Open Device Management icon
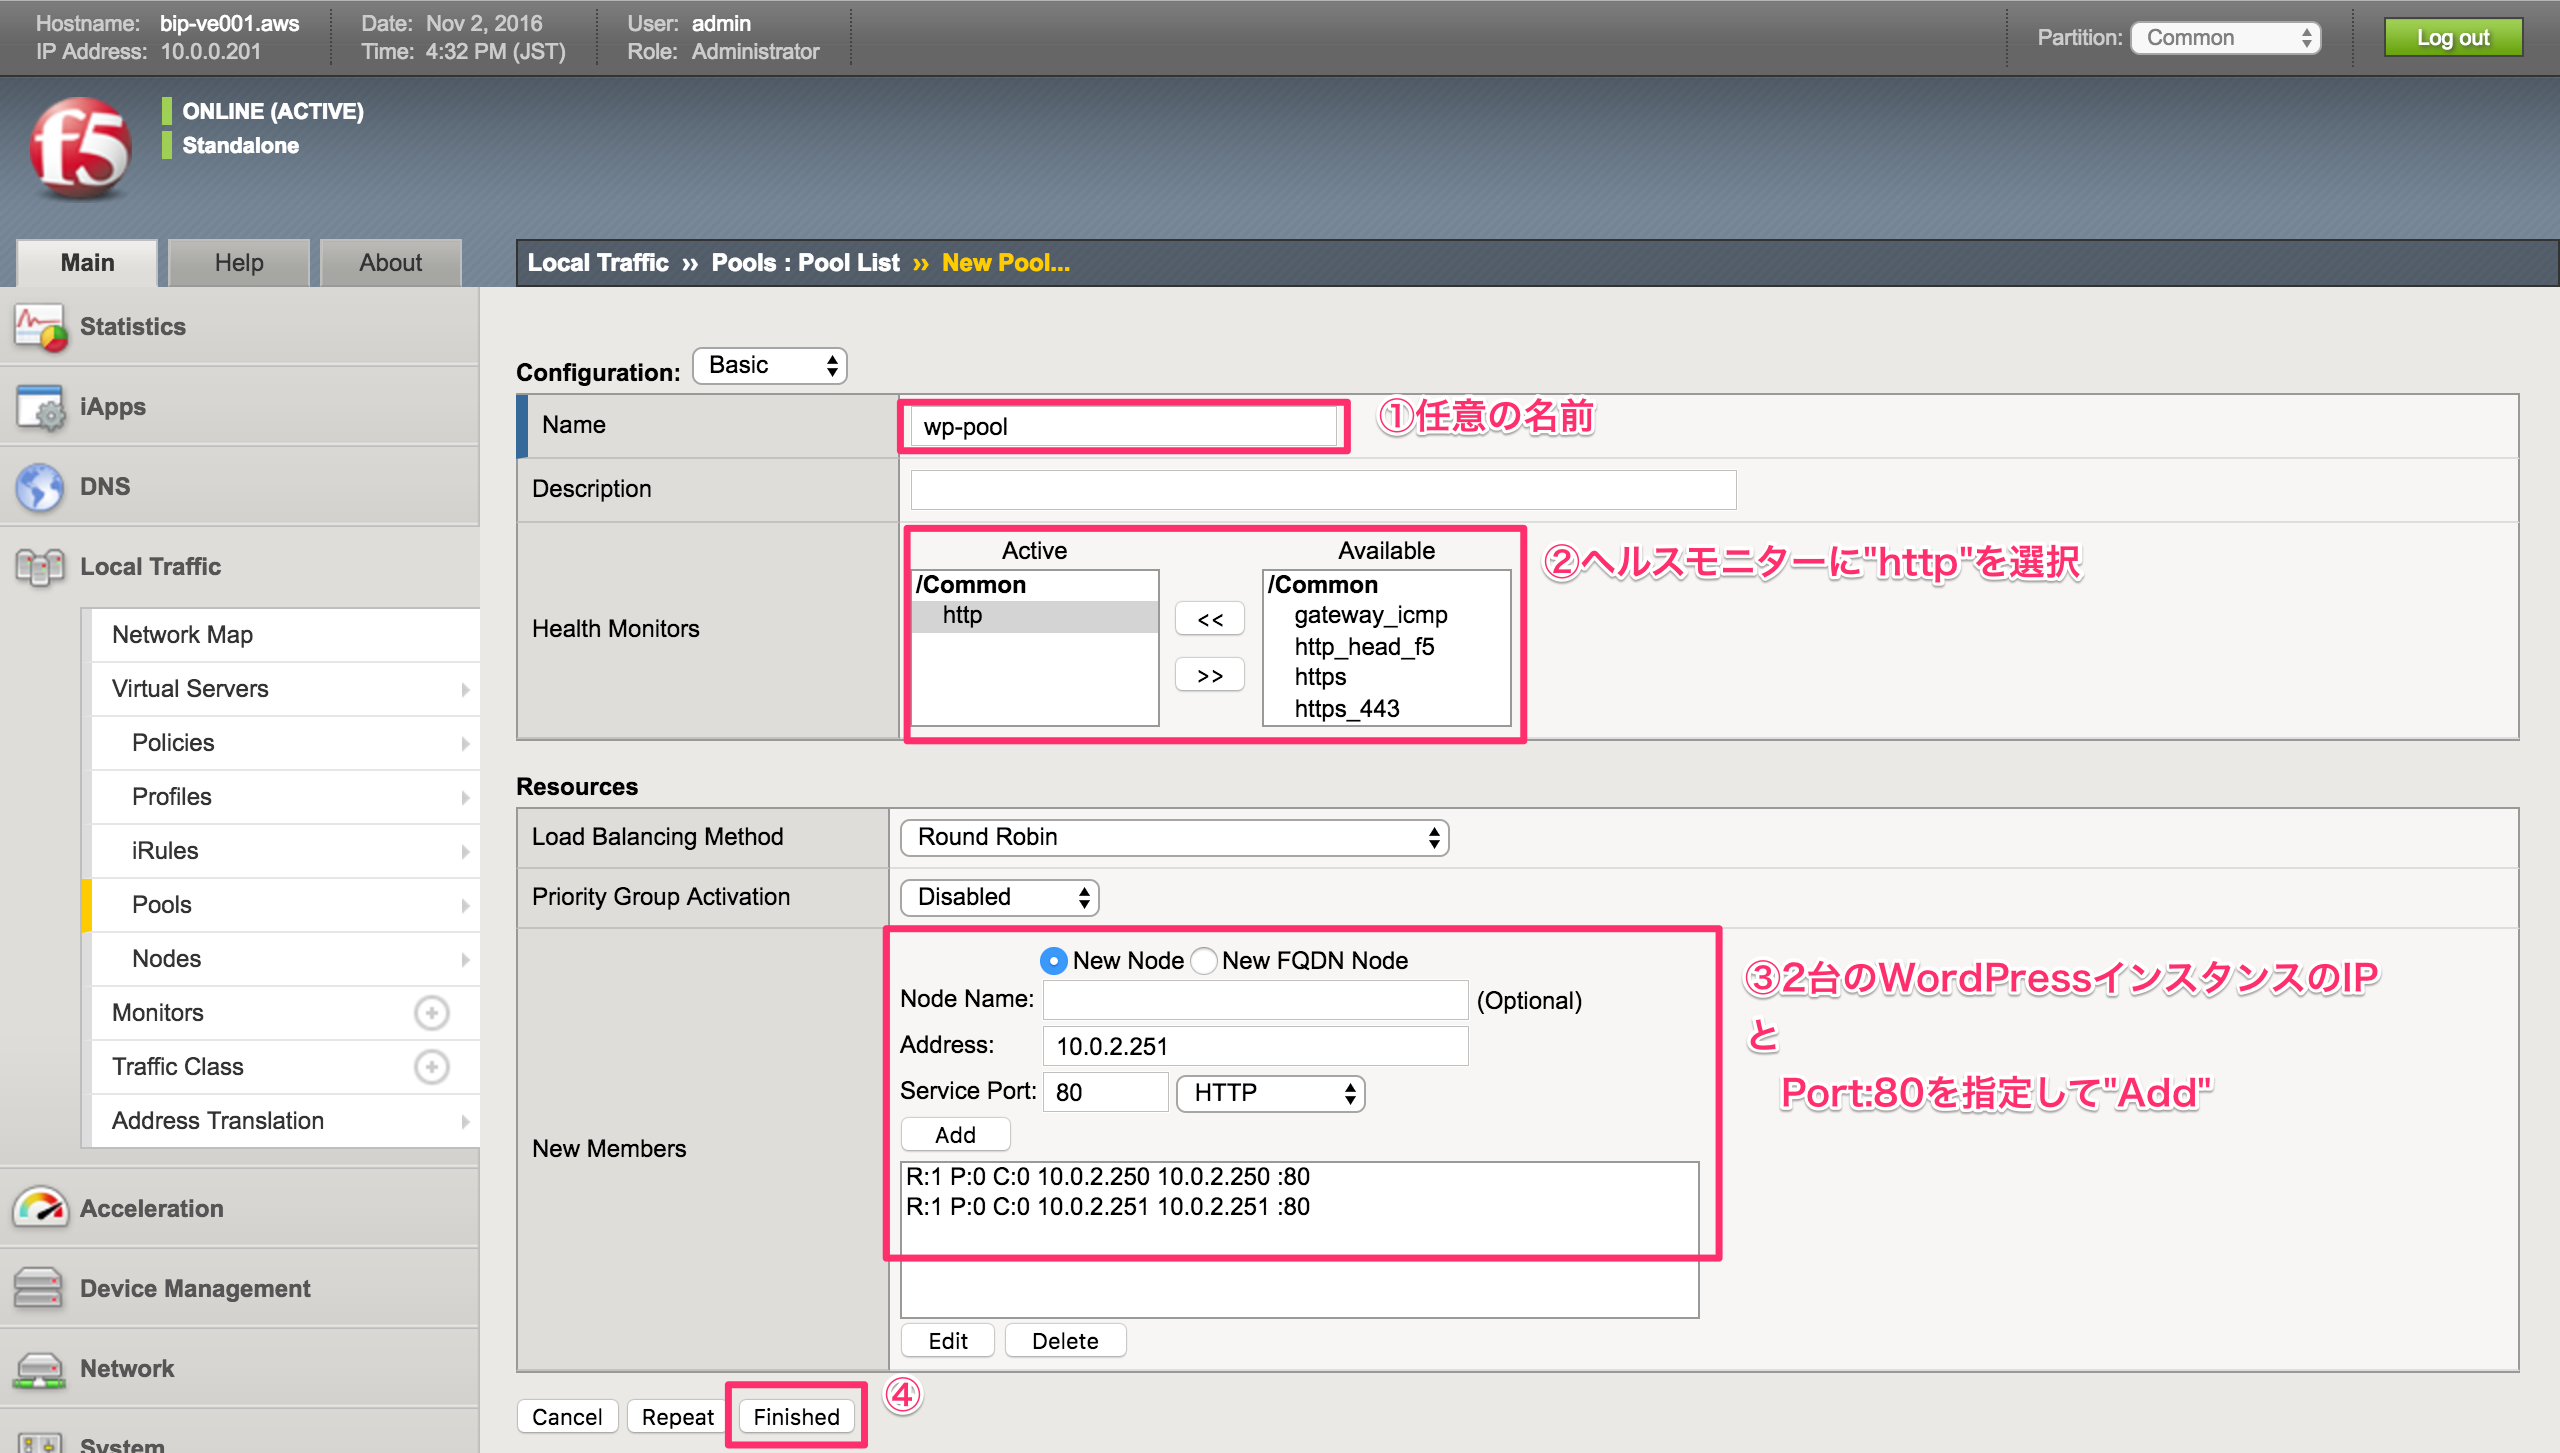The width and height of the screenshot is (2560, 1453). (38, 1288)
